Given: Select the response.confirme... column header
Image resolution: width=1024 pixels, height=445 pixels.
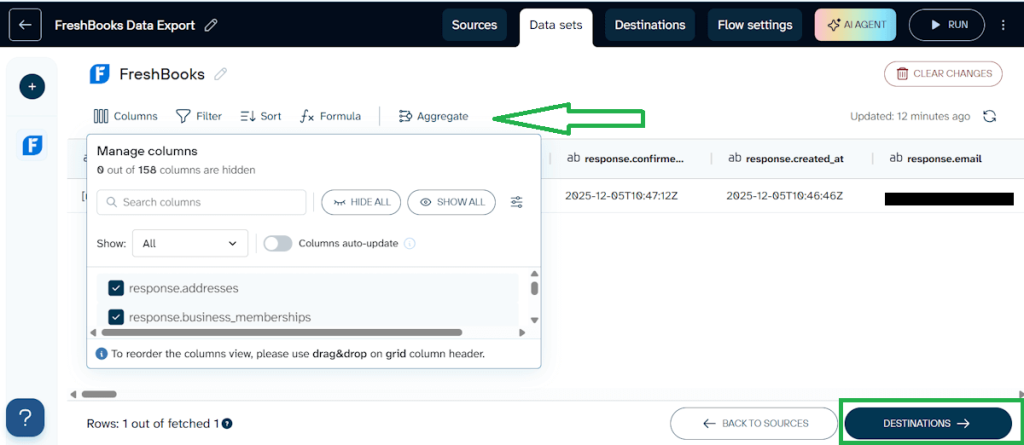Looking at the screenshot, I should coord(625,158).
